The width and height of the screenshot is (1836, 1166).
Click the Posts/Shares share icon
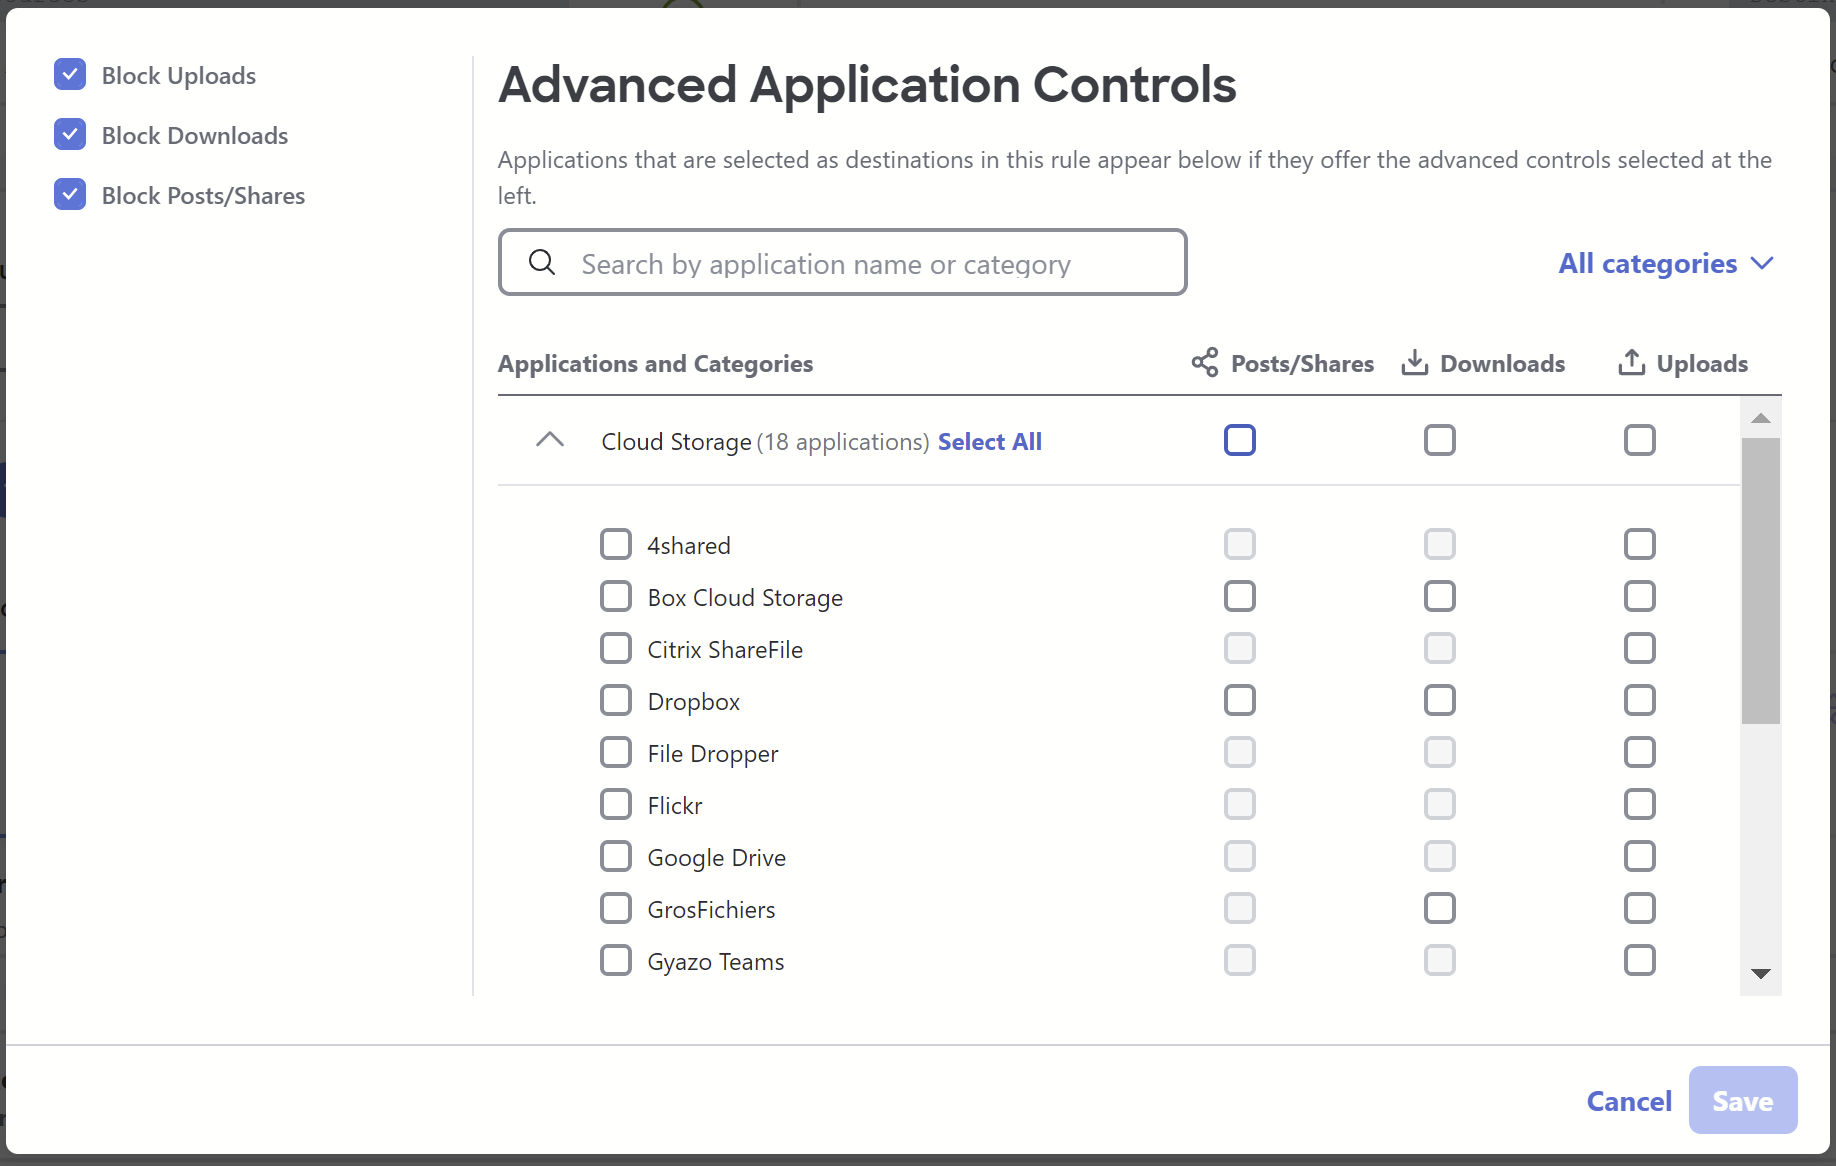(1205, 362)
